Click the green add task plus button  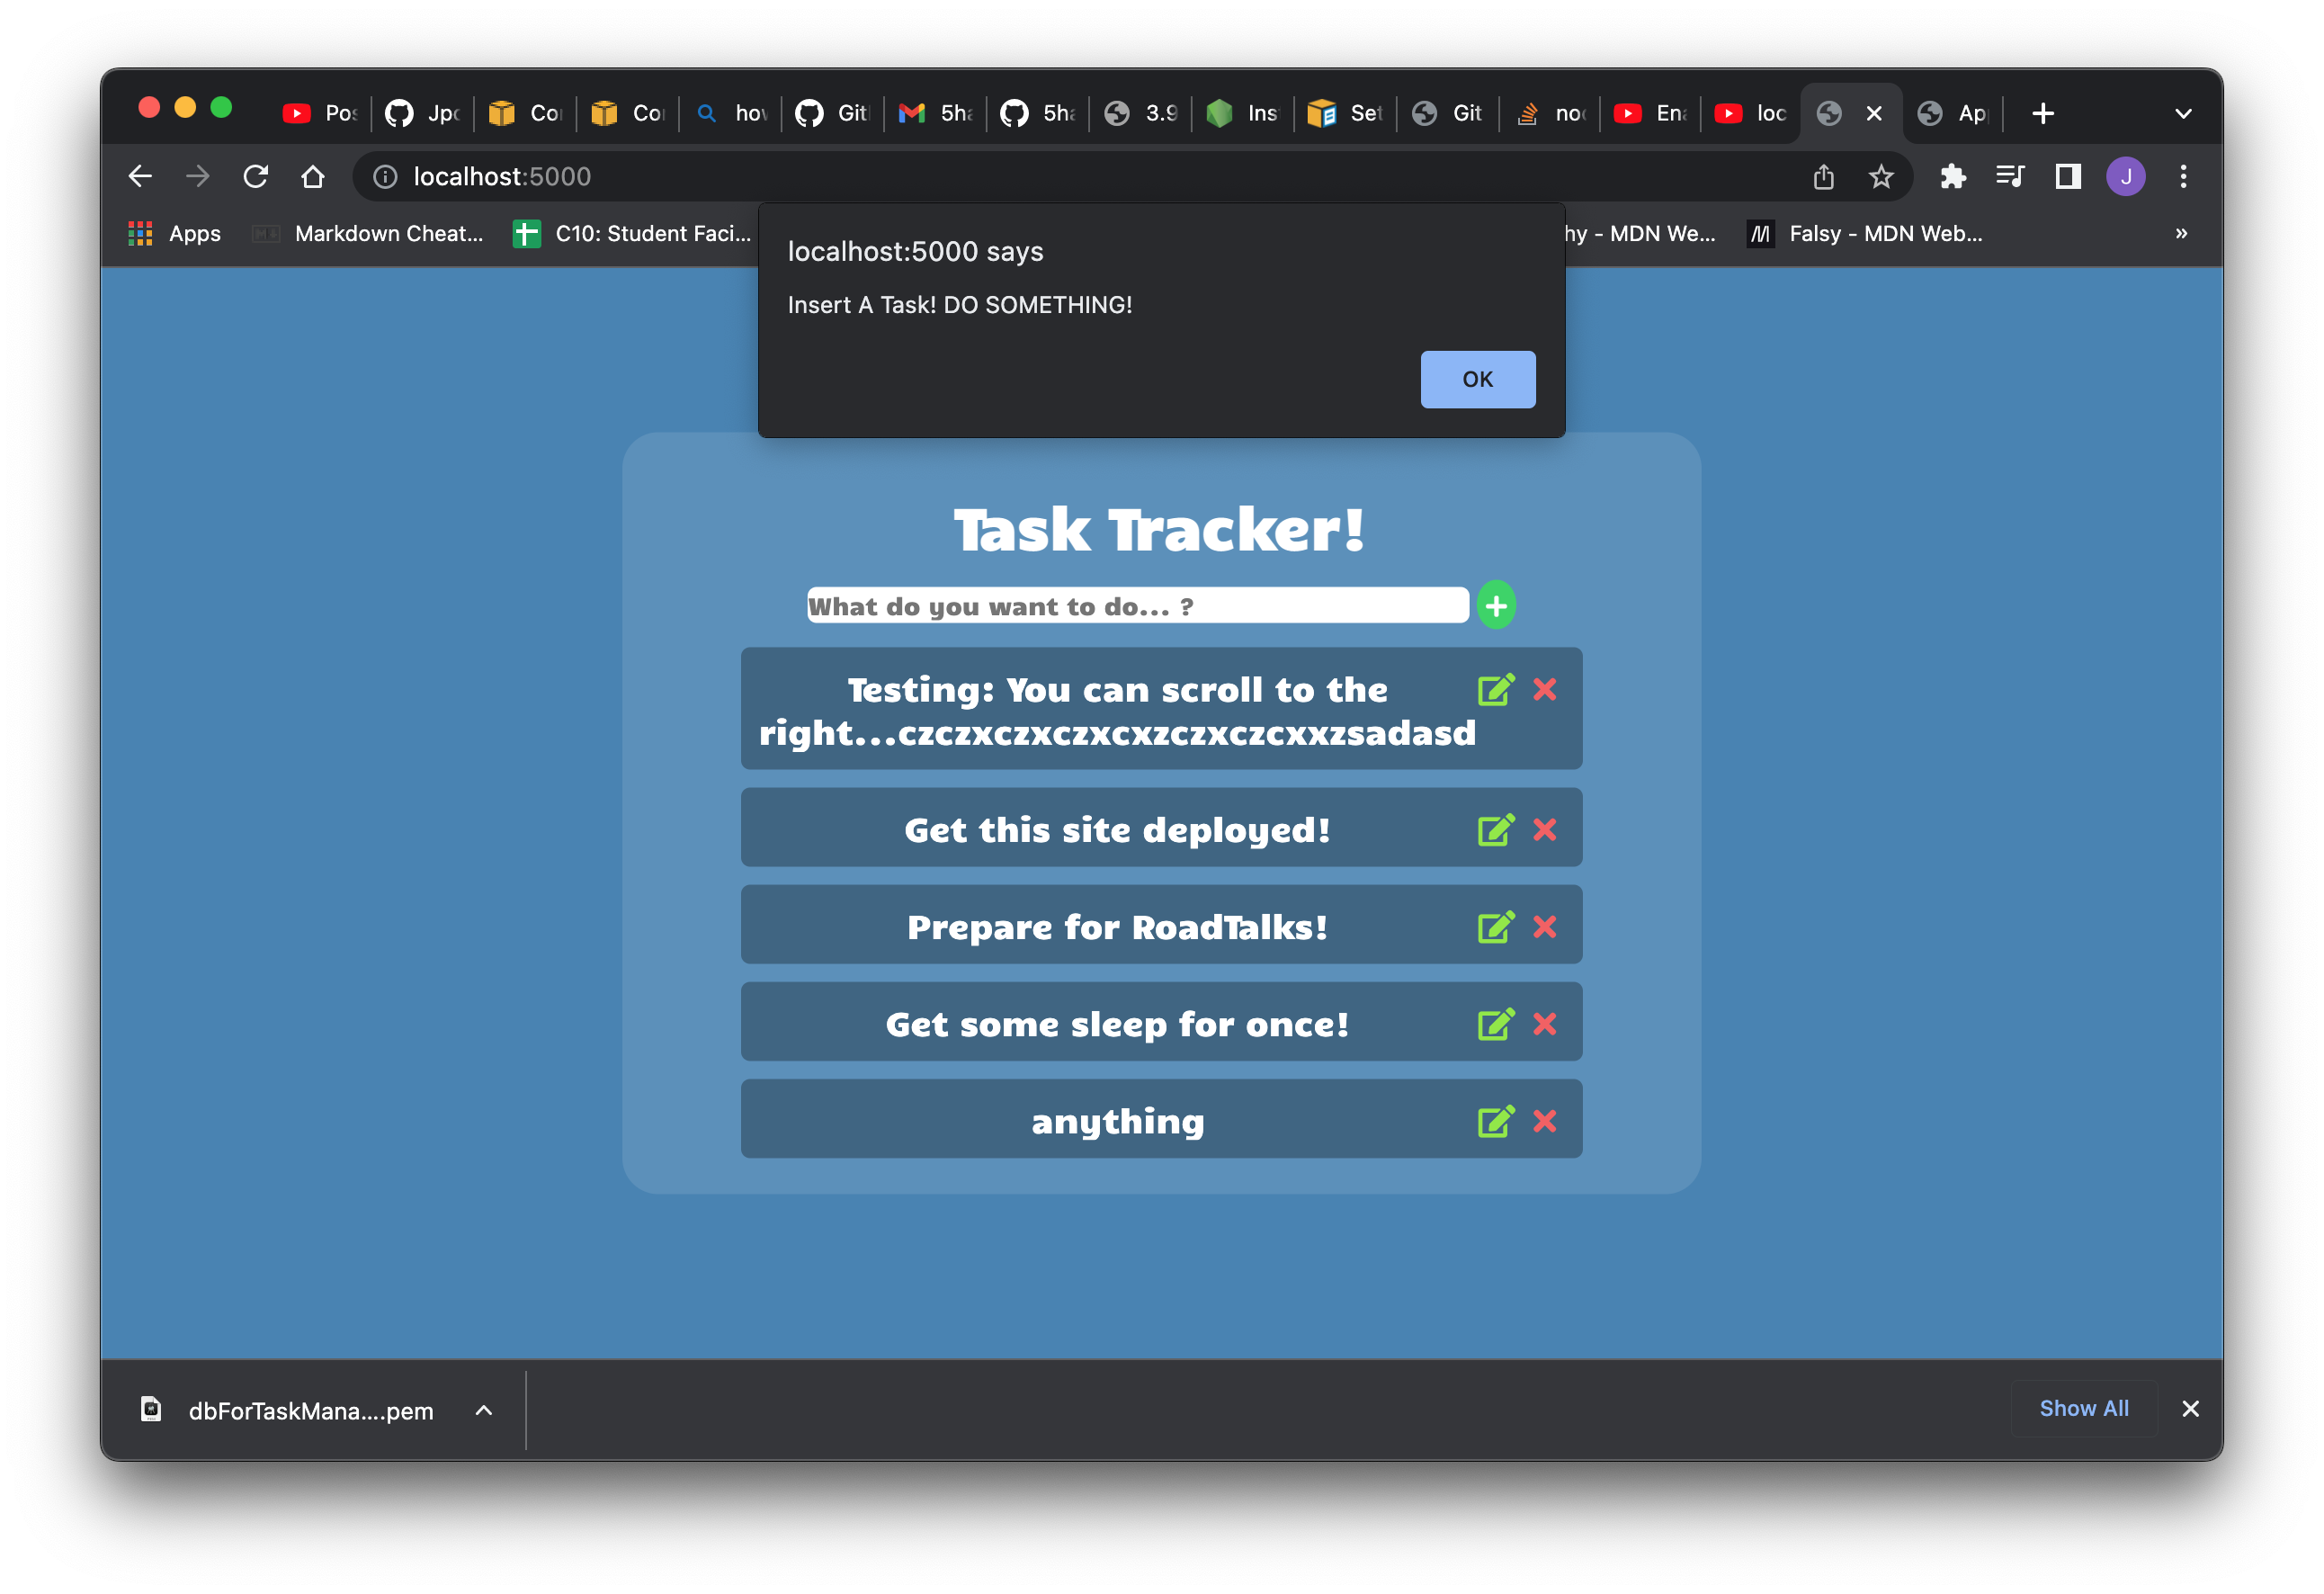coord(1495,605)
